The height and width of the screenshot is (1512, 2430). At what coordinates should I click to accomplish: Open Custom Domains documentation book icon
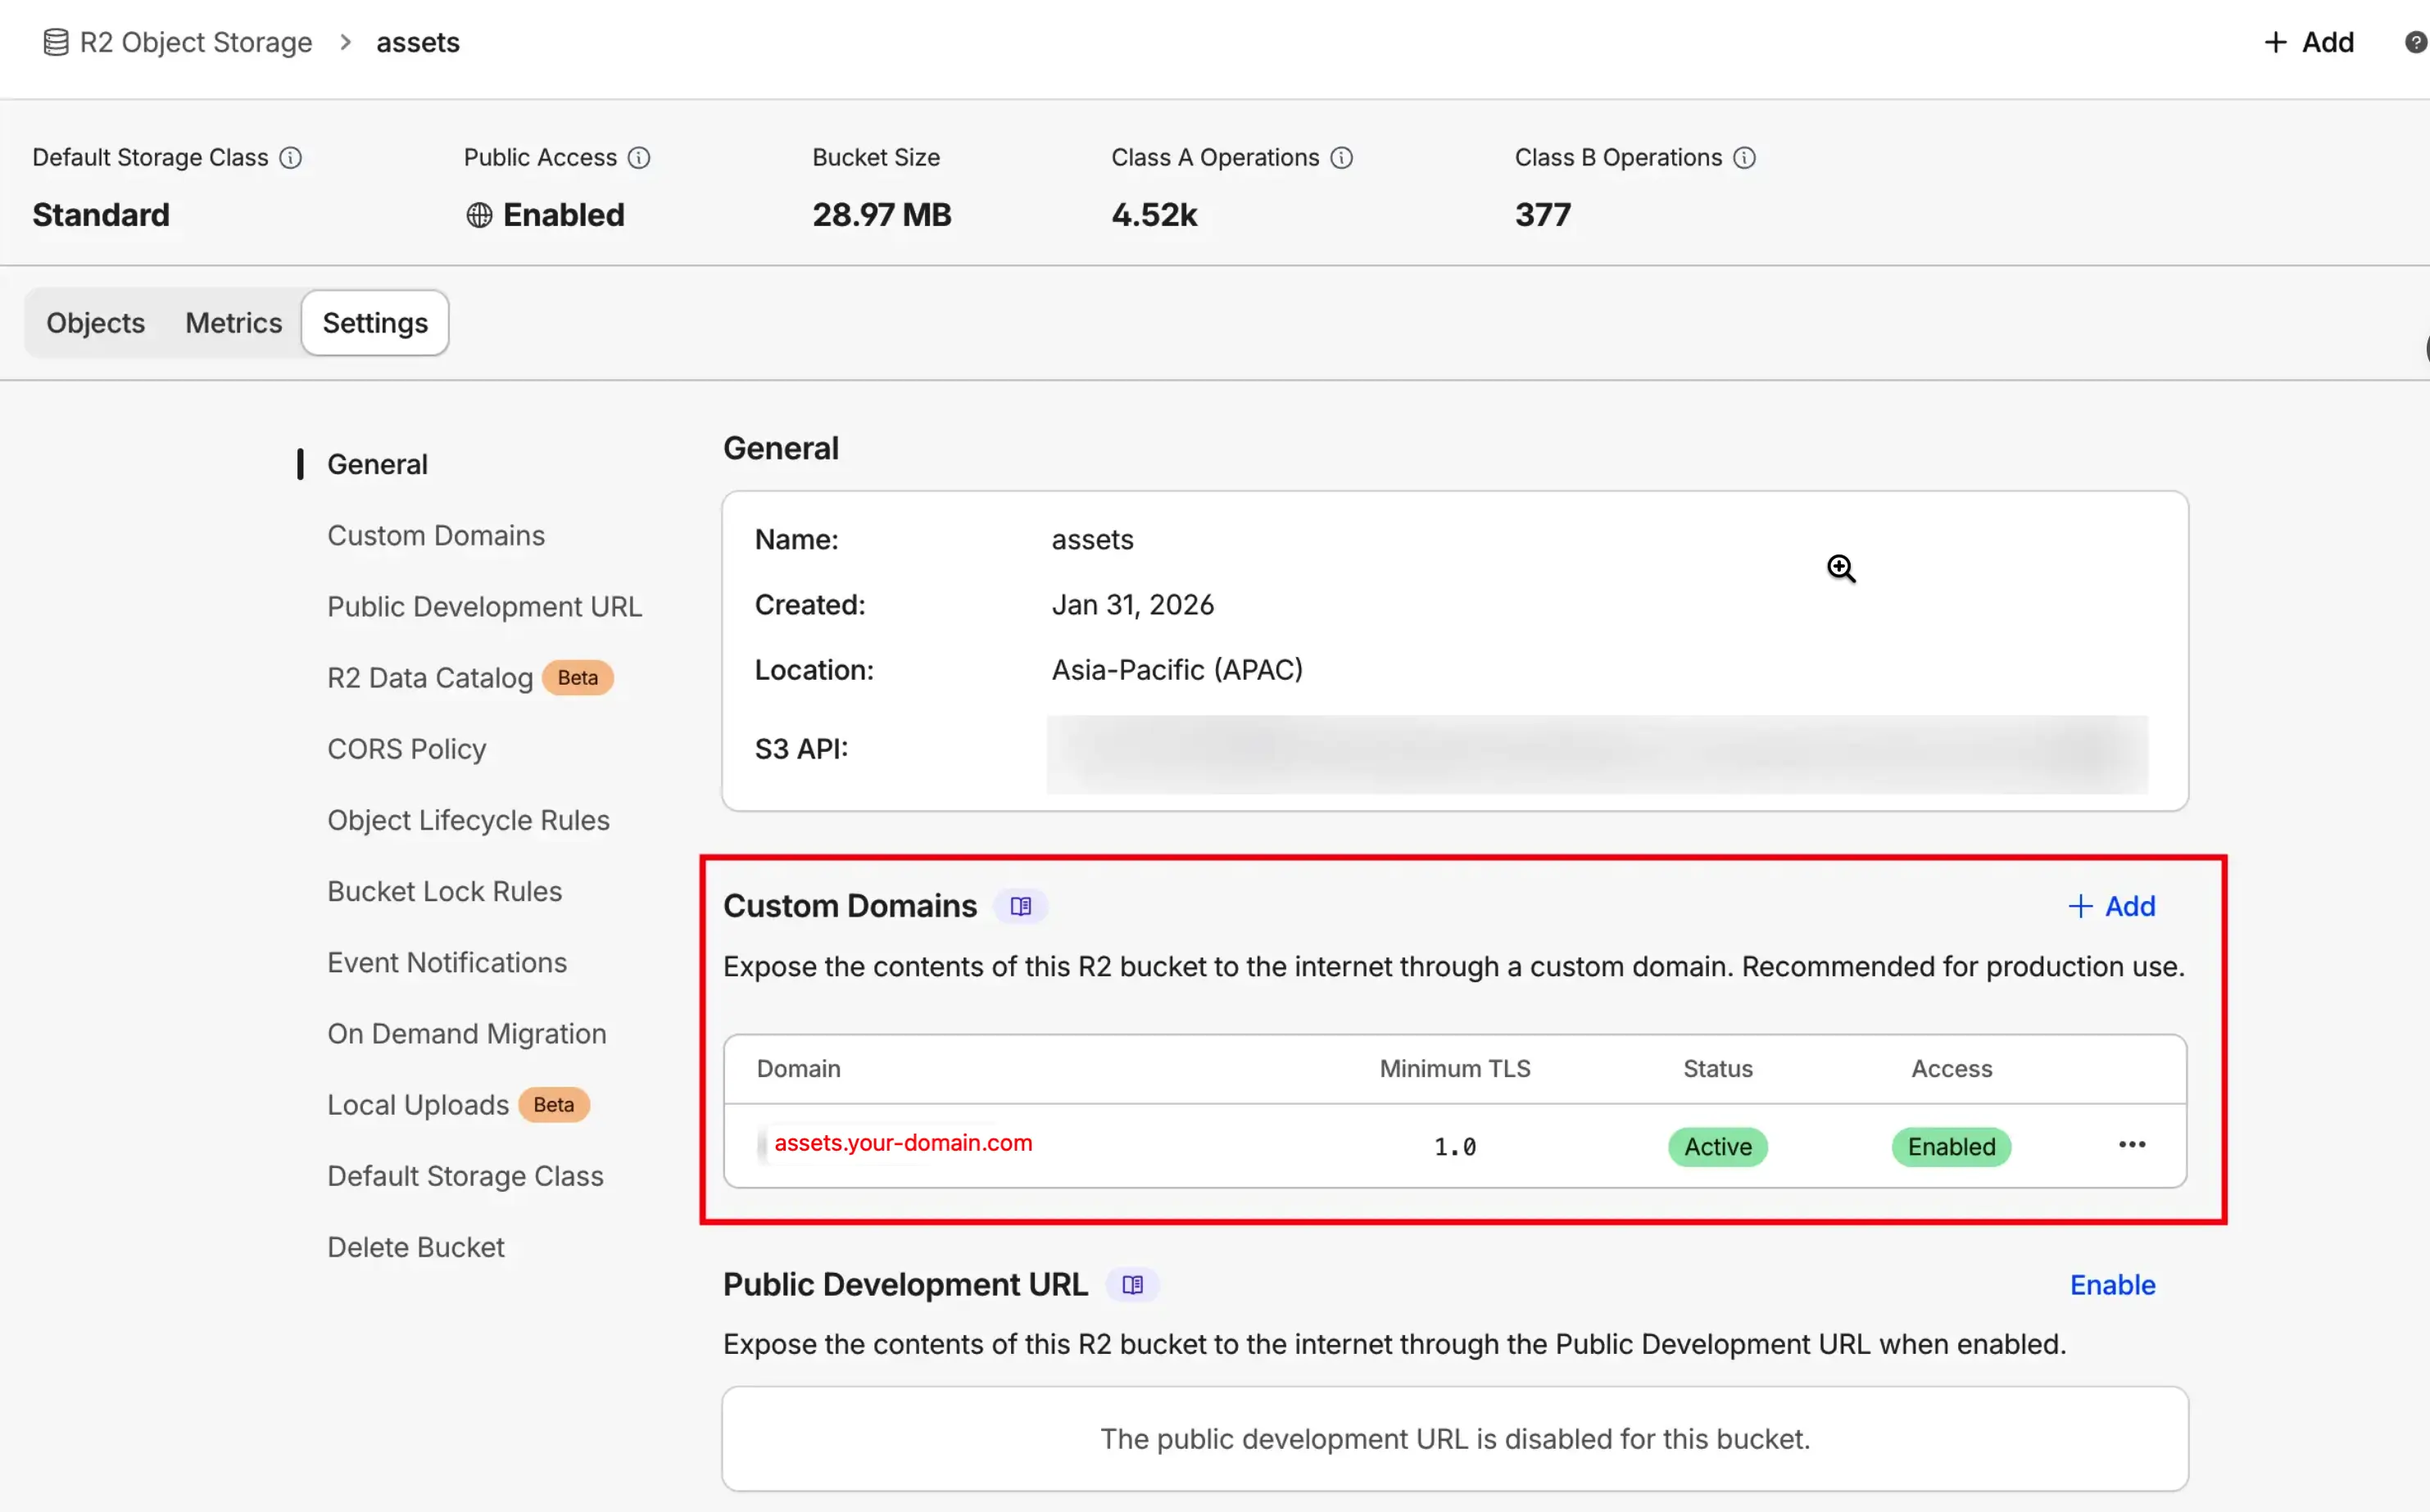click(x=1020, y=906)
